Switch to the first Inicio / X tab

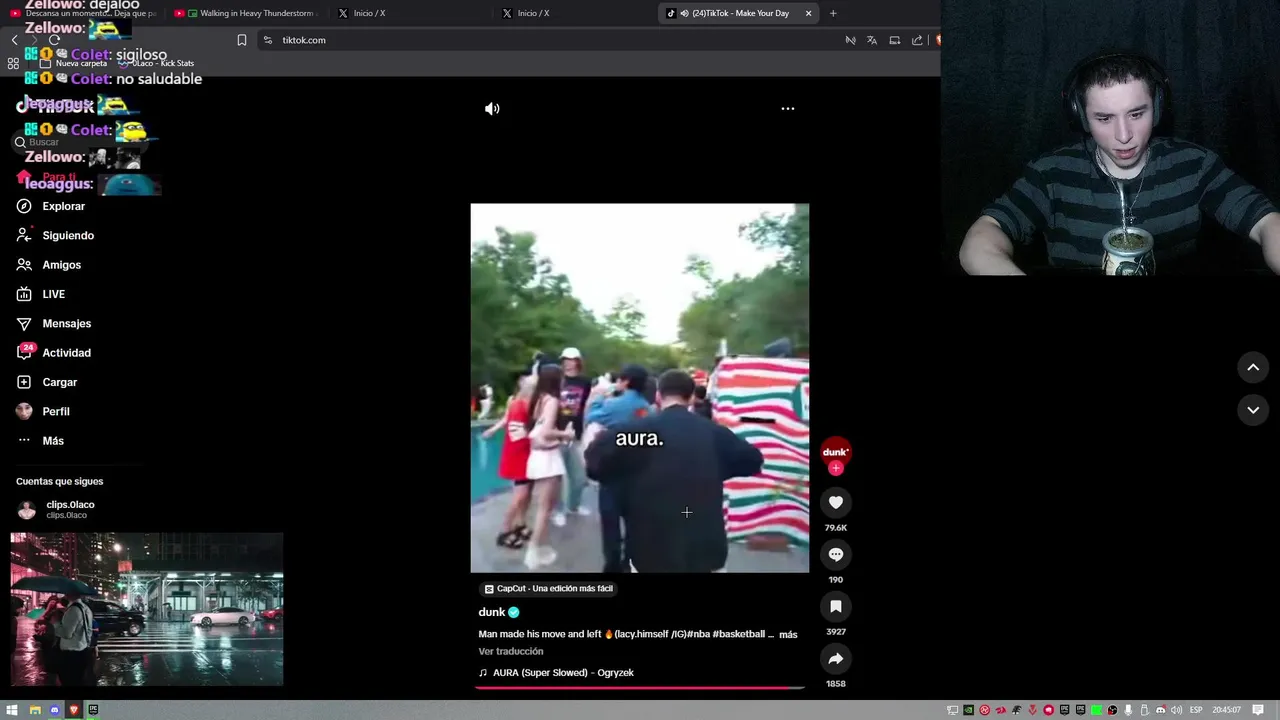pyautogui.click(x=369, y=13)
